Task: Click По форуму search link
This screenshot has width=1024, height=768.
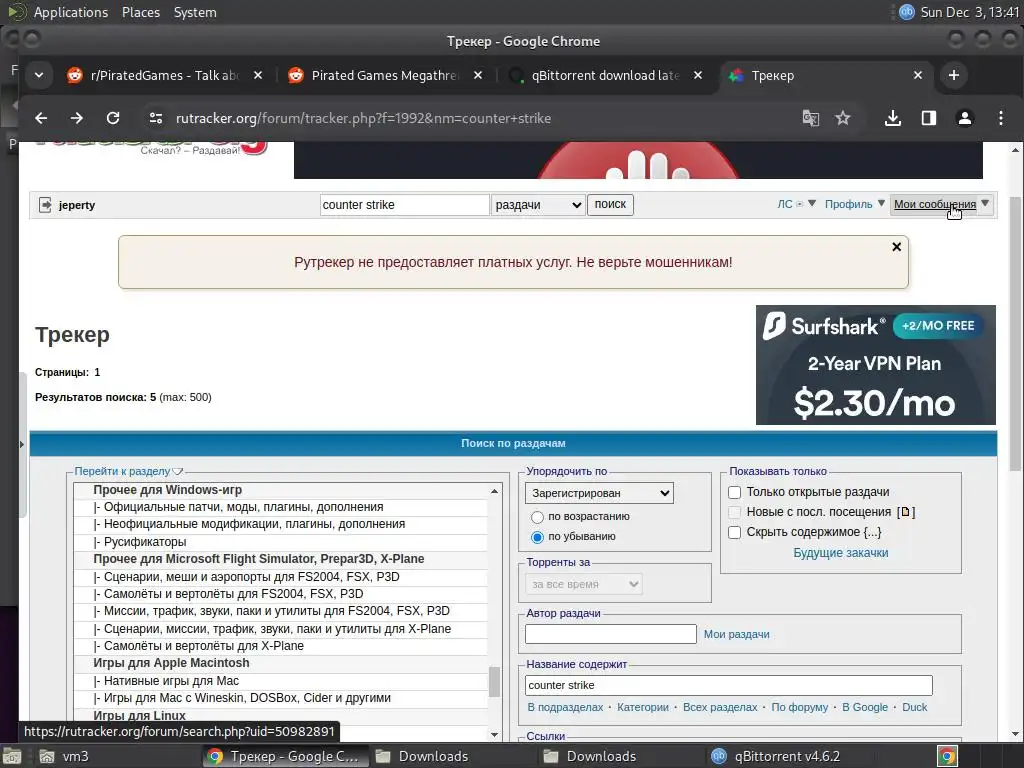Action: pyautogui.click(x=799, y=707)
